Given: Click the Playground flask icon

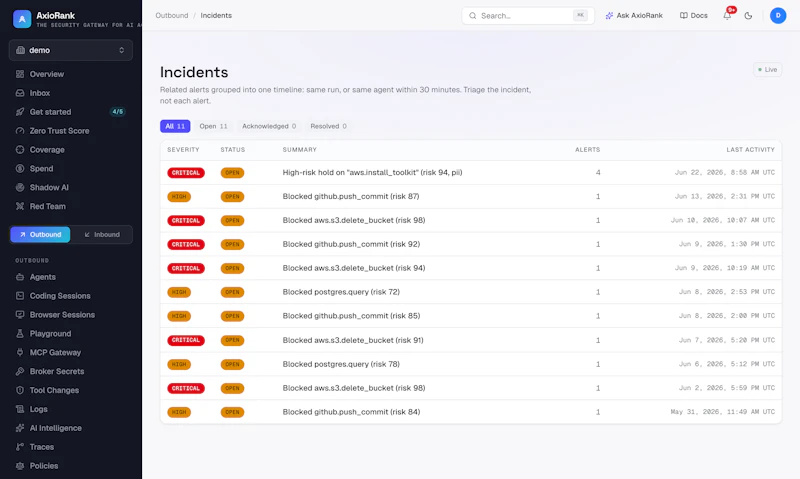Looking at the screenshot, I should coord(20,334).
